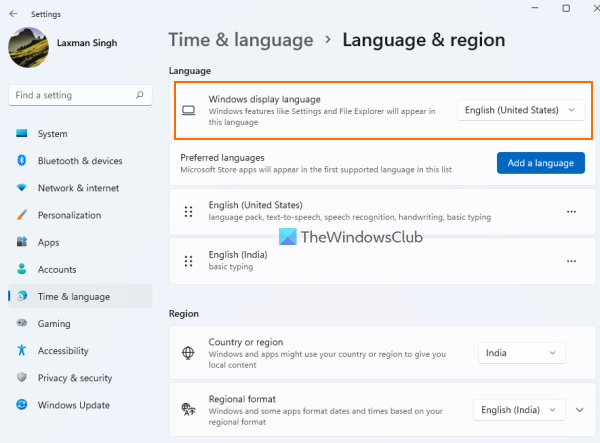
Task: Click the Add a language button
Action: click(540, 163)
